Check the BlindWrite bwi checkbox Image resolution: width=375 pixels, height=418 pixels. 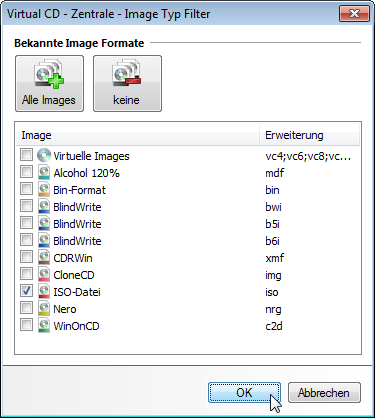26,206
